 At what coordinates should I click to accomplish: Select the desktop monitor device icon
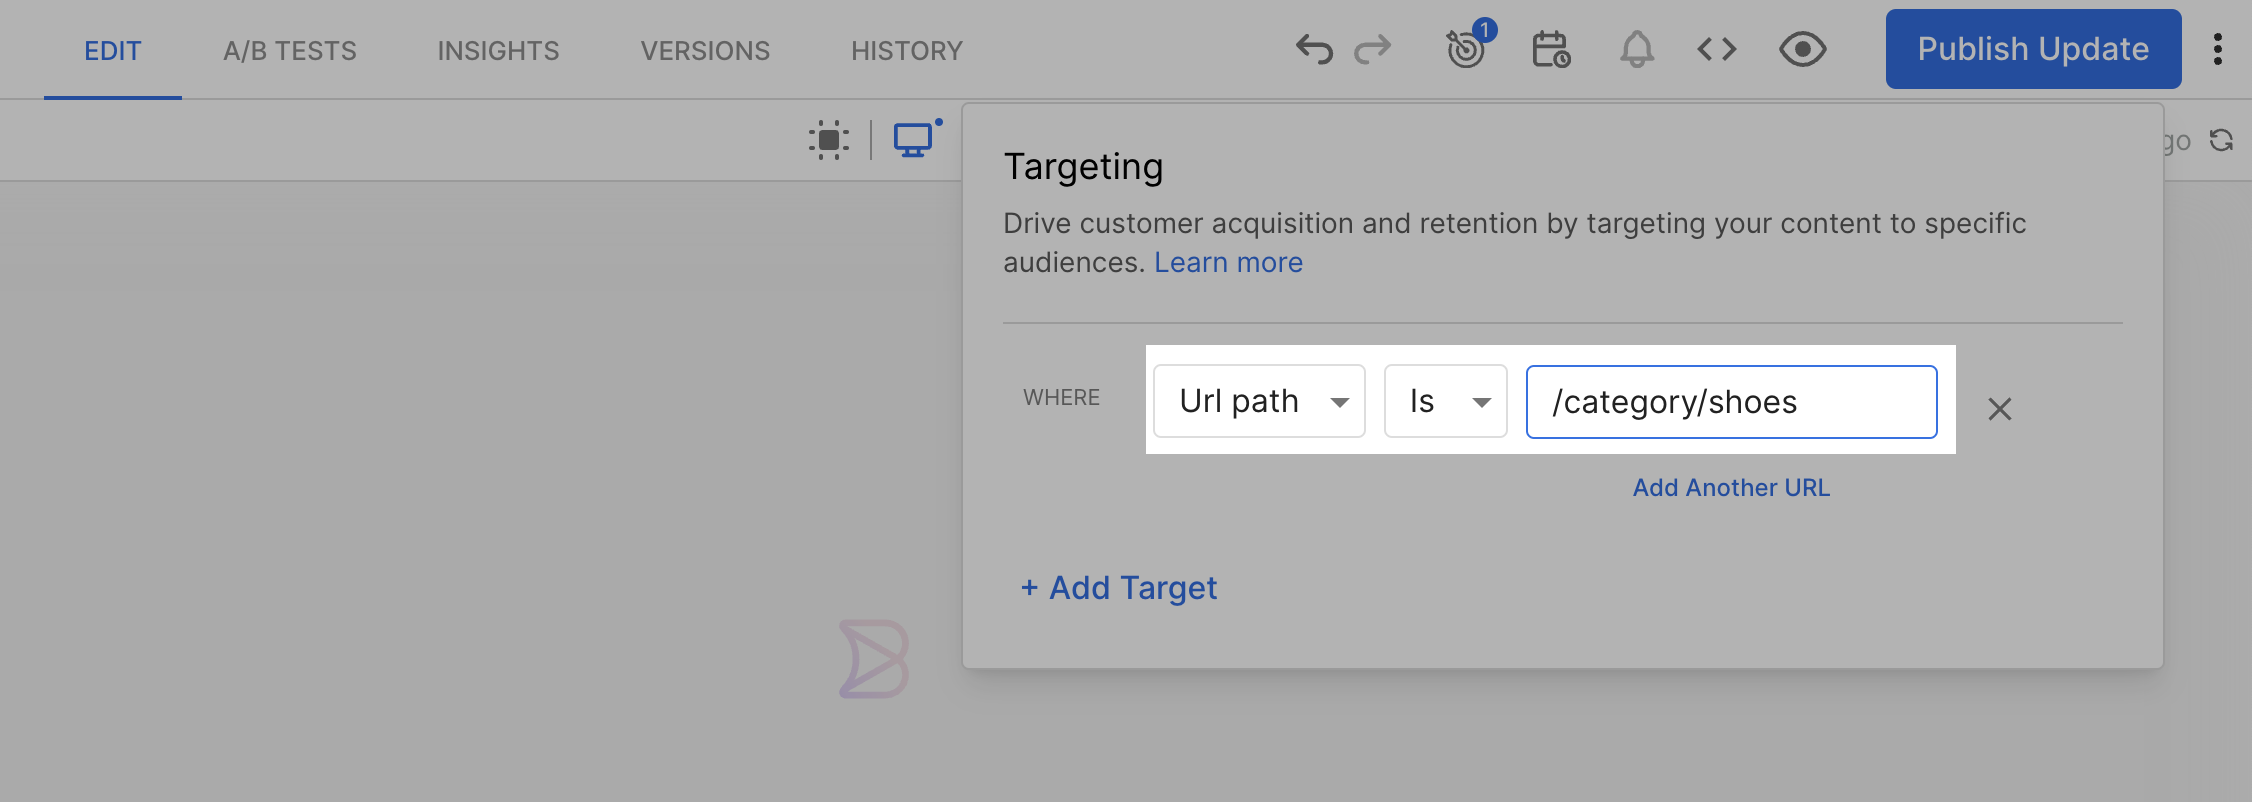914,139
